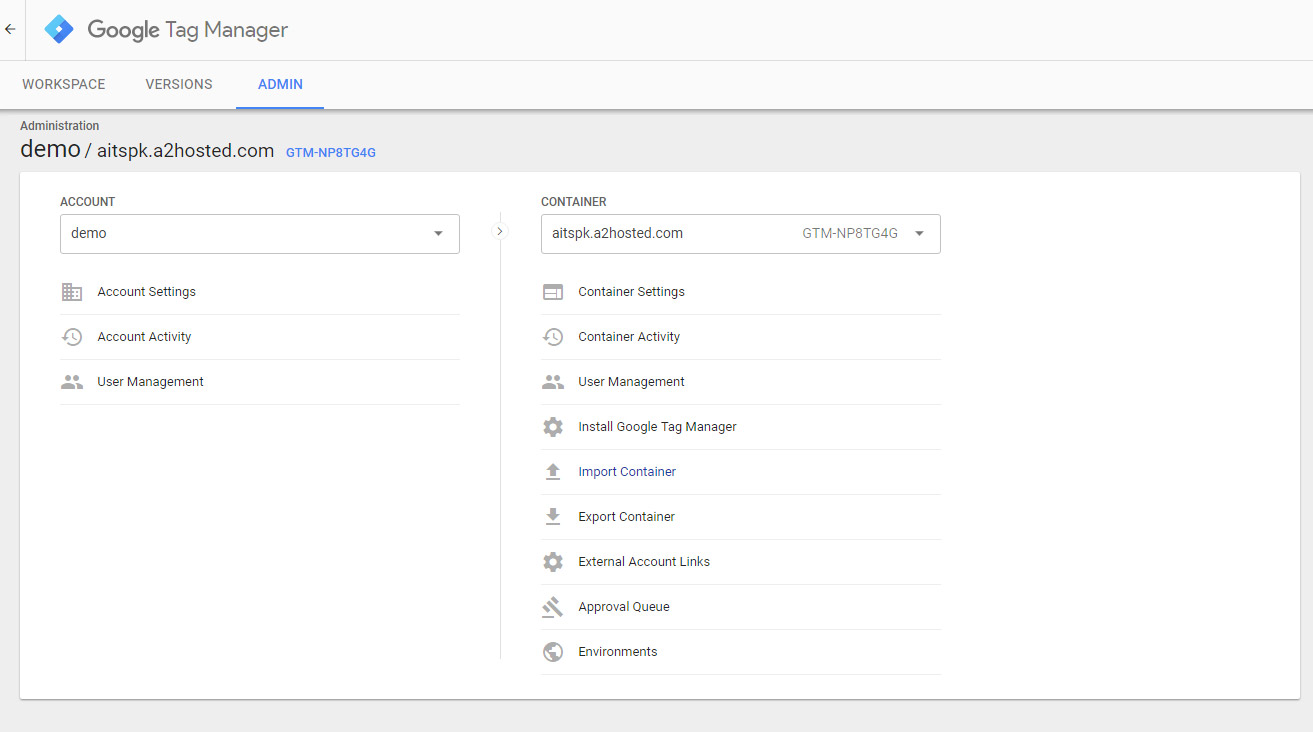This screenshot has height=732, width=1313.
Task: Click the Export Container download icon
Action: 553,517
